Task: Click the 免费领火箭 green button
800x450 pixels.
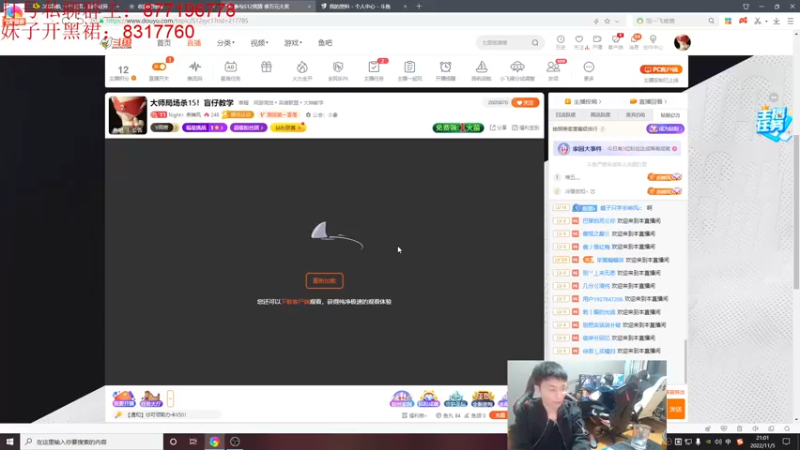Action: point(458,128)
